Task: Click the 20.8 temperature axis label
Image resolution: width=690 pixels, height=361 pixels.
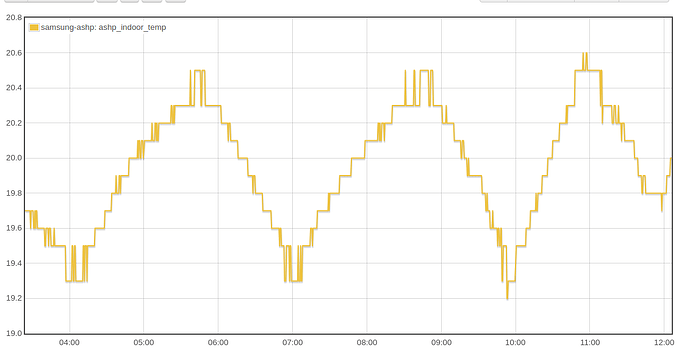Action: coord(14,18)
